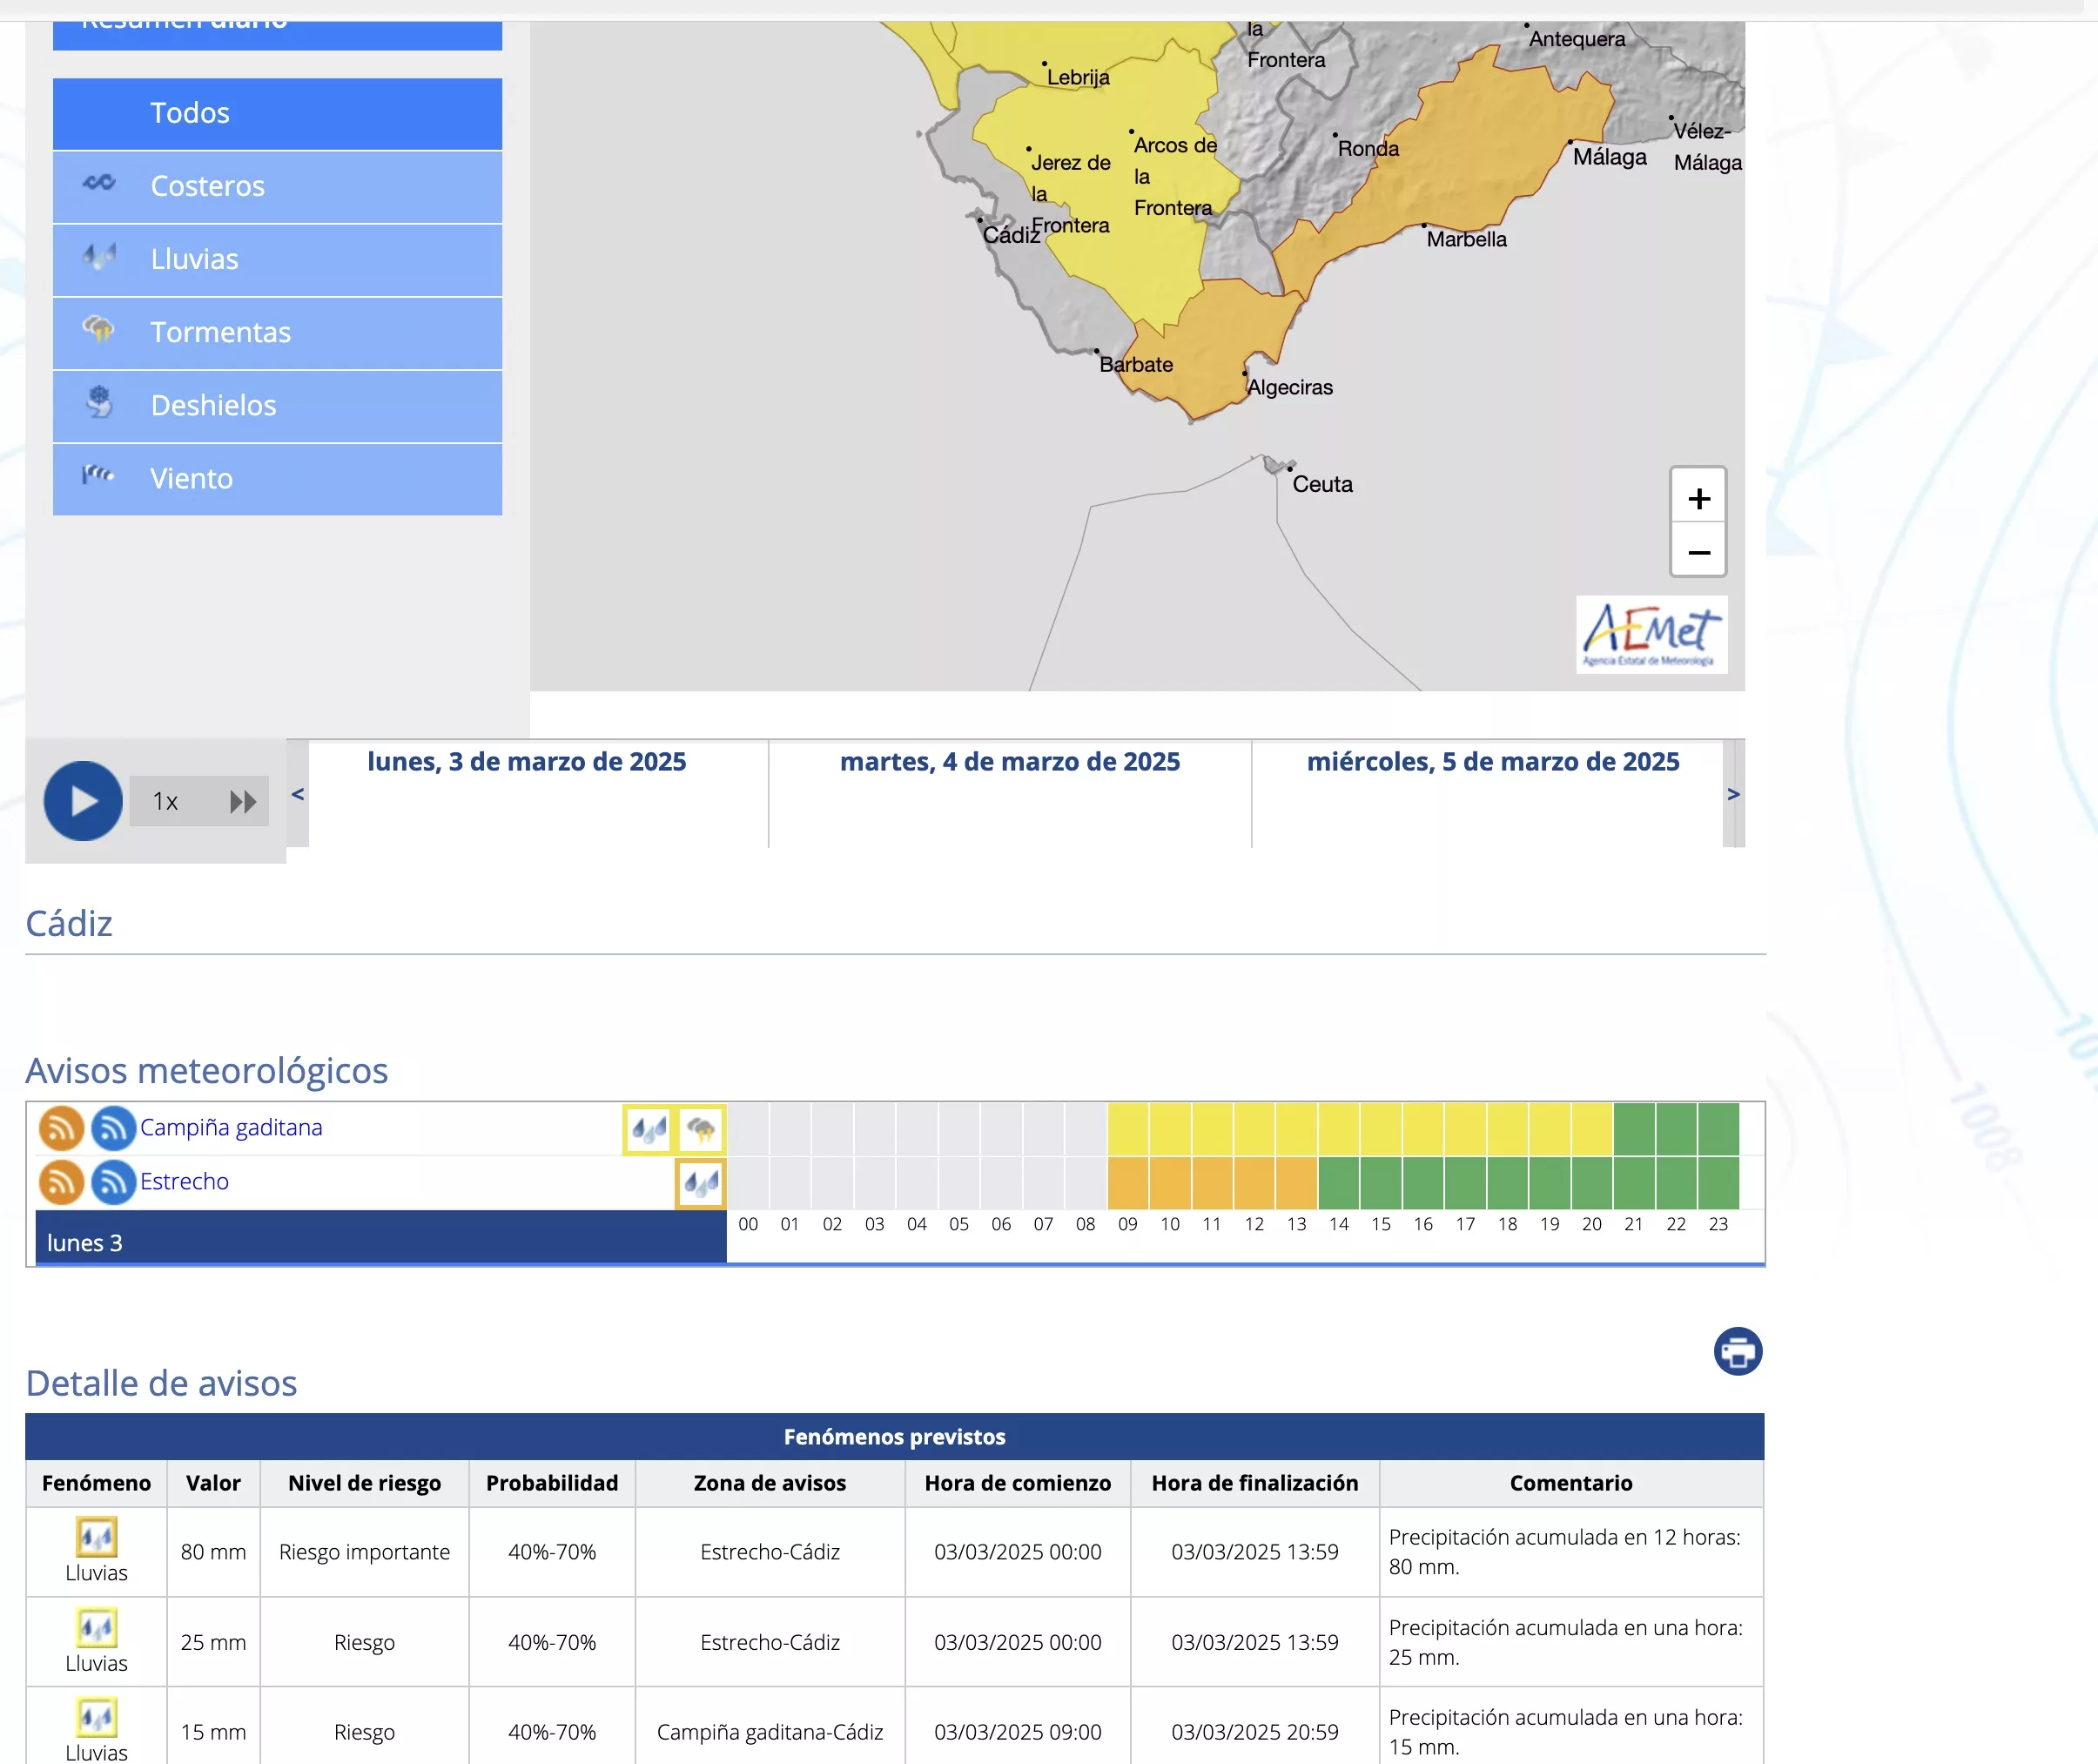Zoom in on the map
Image resolution: width=2098 pixels, height=1764 pixels.
pyautogui.click(x=1698, y=497)
